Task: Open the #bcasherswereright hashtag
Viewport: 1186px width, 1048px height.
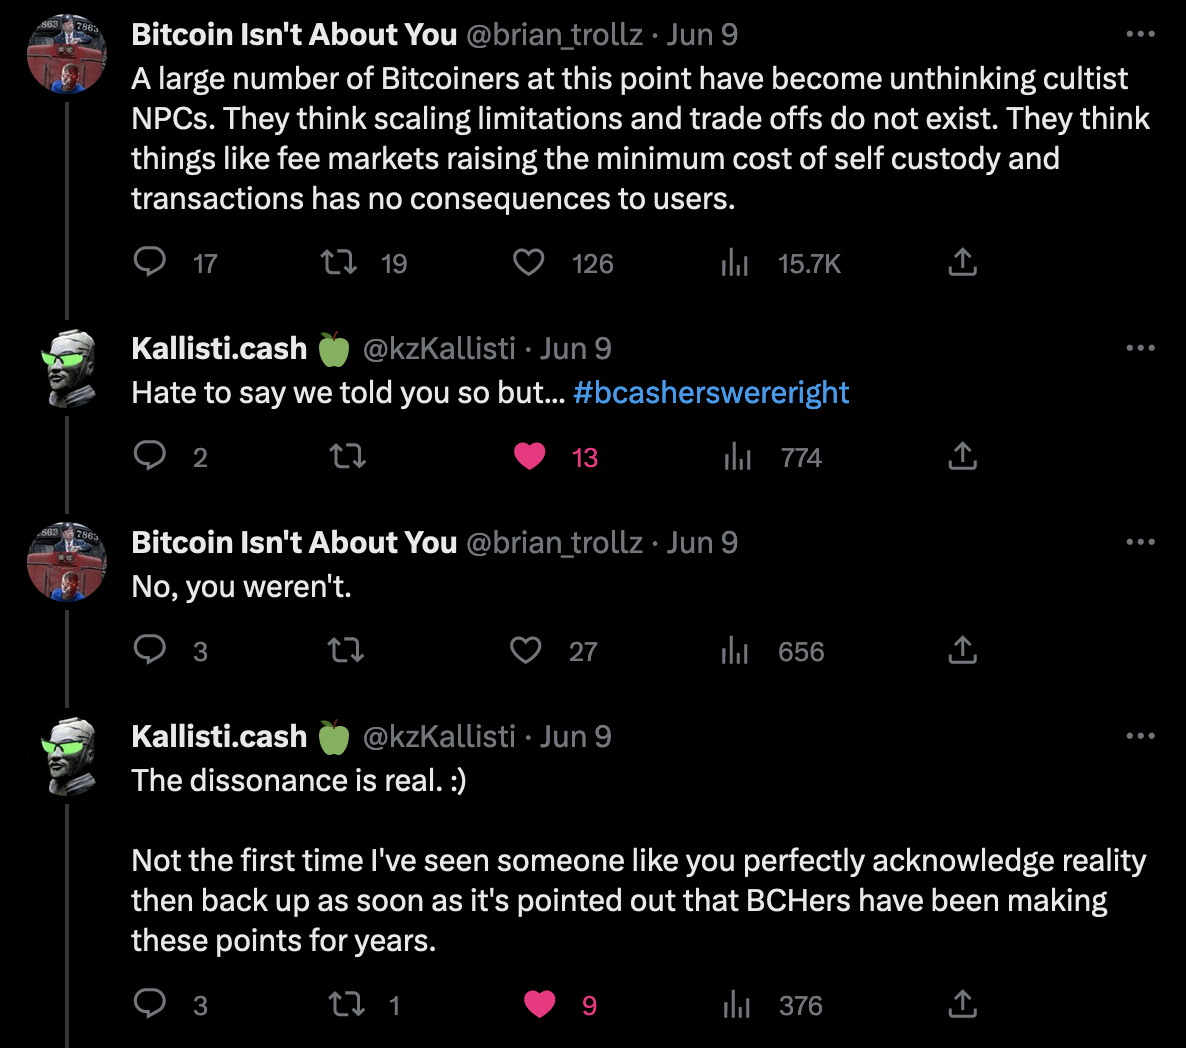Action: (711, 393)
